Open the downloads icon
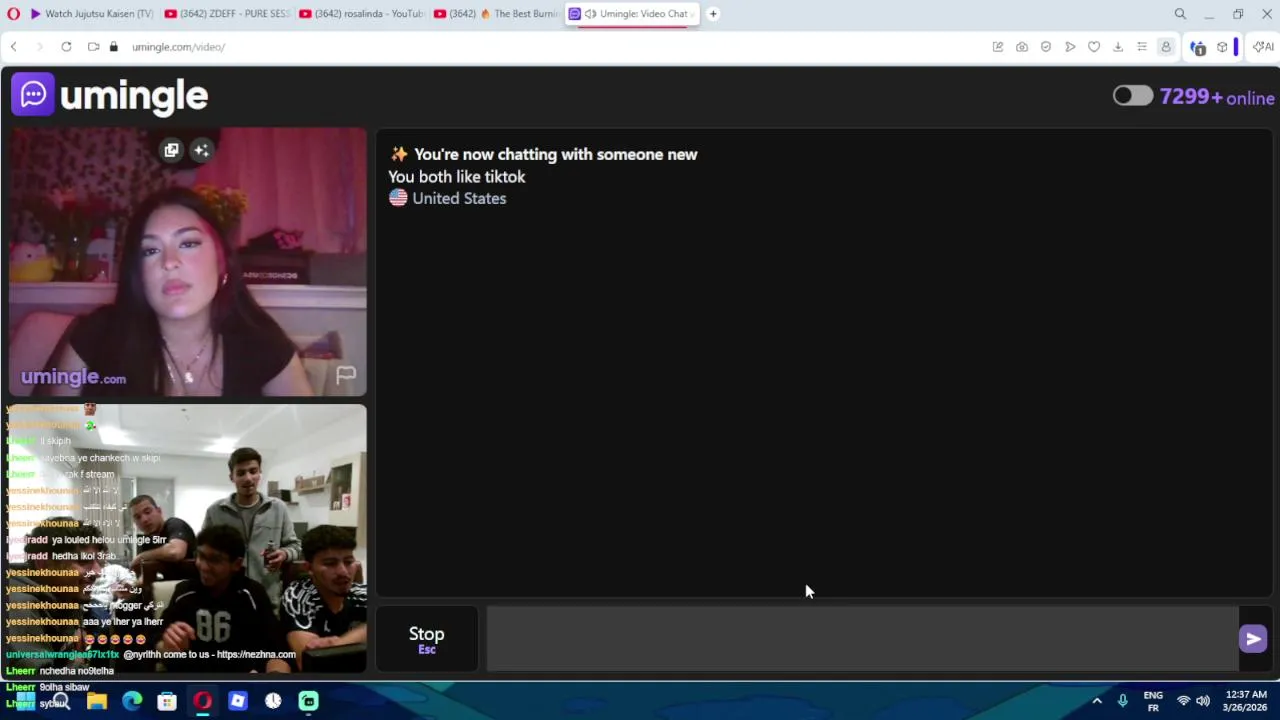Viewport: 1280px width, 720px height. click(x=1118, y=47)
